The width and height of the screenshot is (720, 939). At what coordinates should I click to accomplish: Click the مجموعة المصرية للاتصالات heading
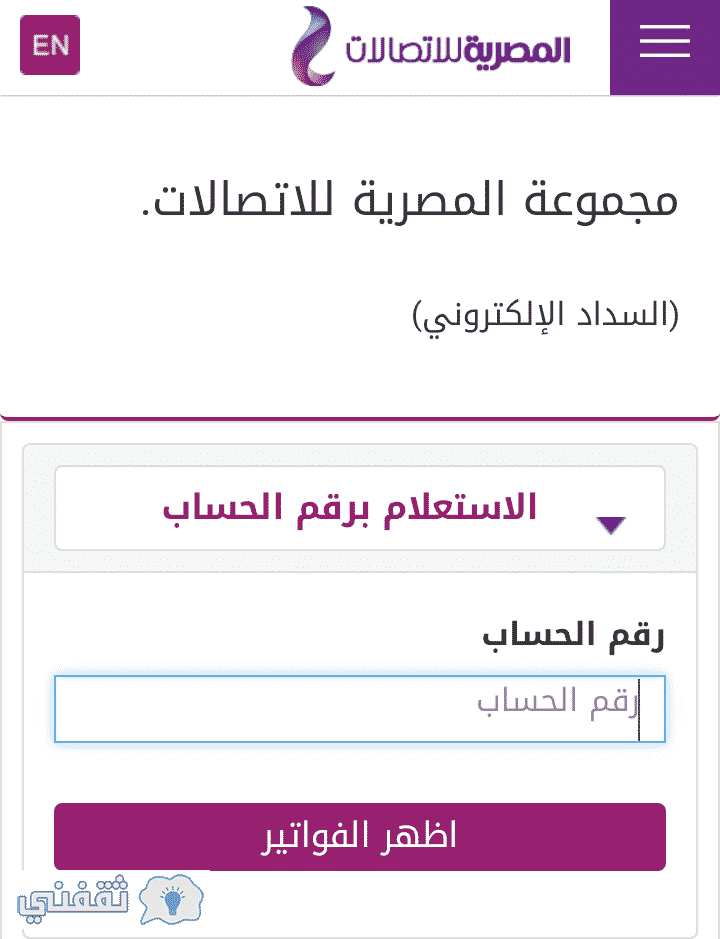[x=410, y=201]
